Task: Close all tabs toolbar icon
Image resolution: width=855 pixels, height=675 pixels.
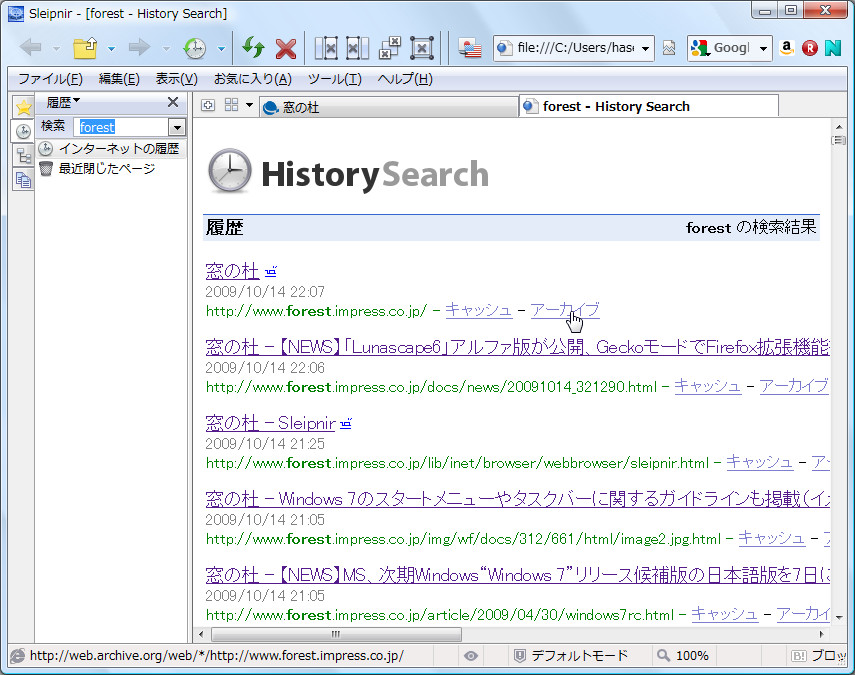Action: point(422,48)
